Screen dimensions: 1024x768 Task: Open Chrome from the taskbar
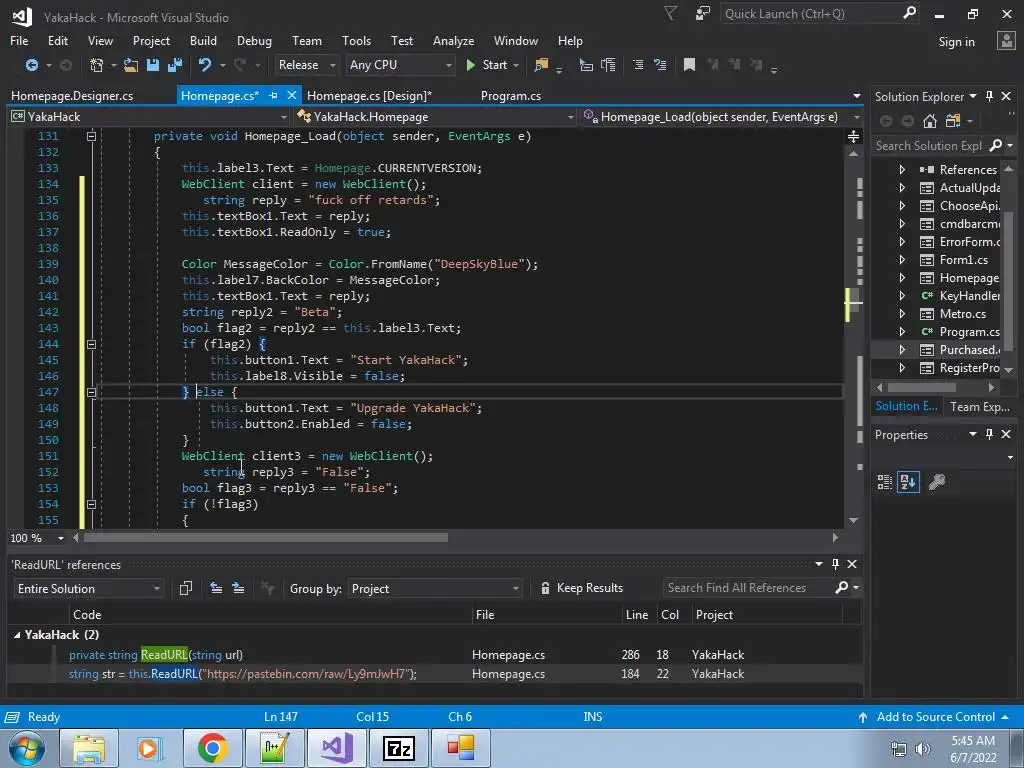[212, 748]
